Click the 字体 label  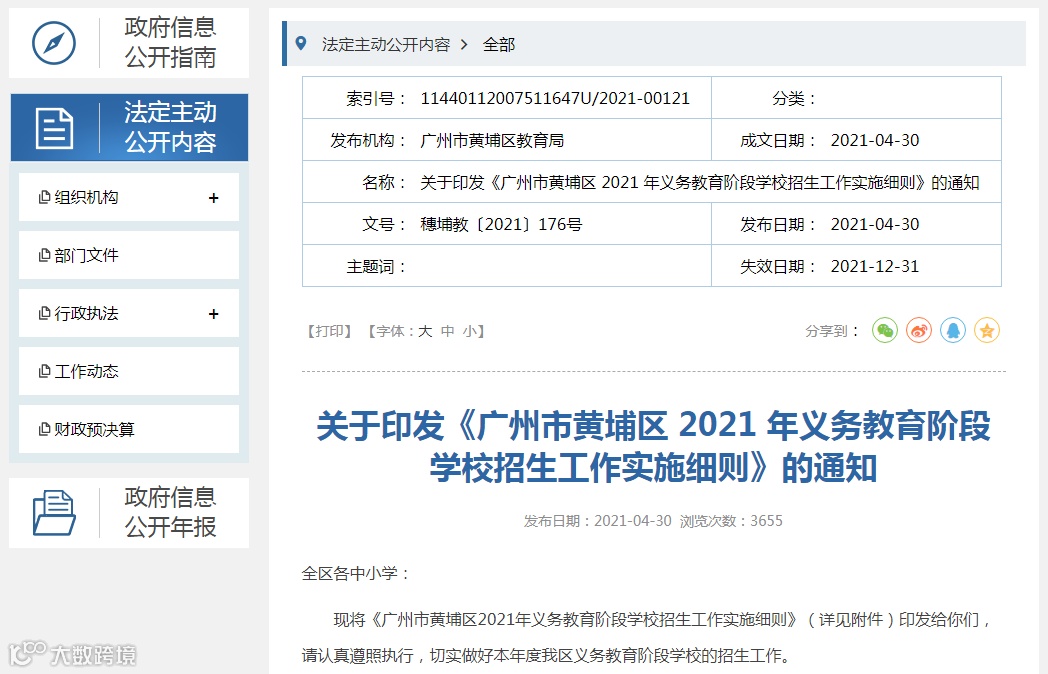coord(391,331)
